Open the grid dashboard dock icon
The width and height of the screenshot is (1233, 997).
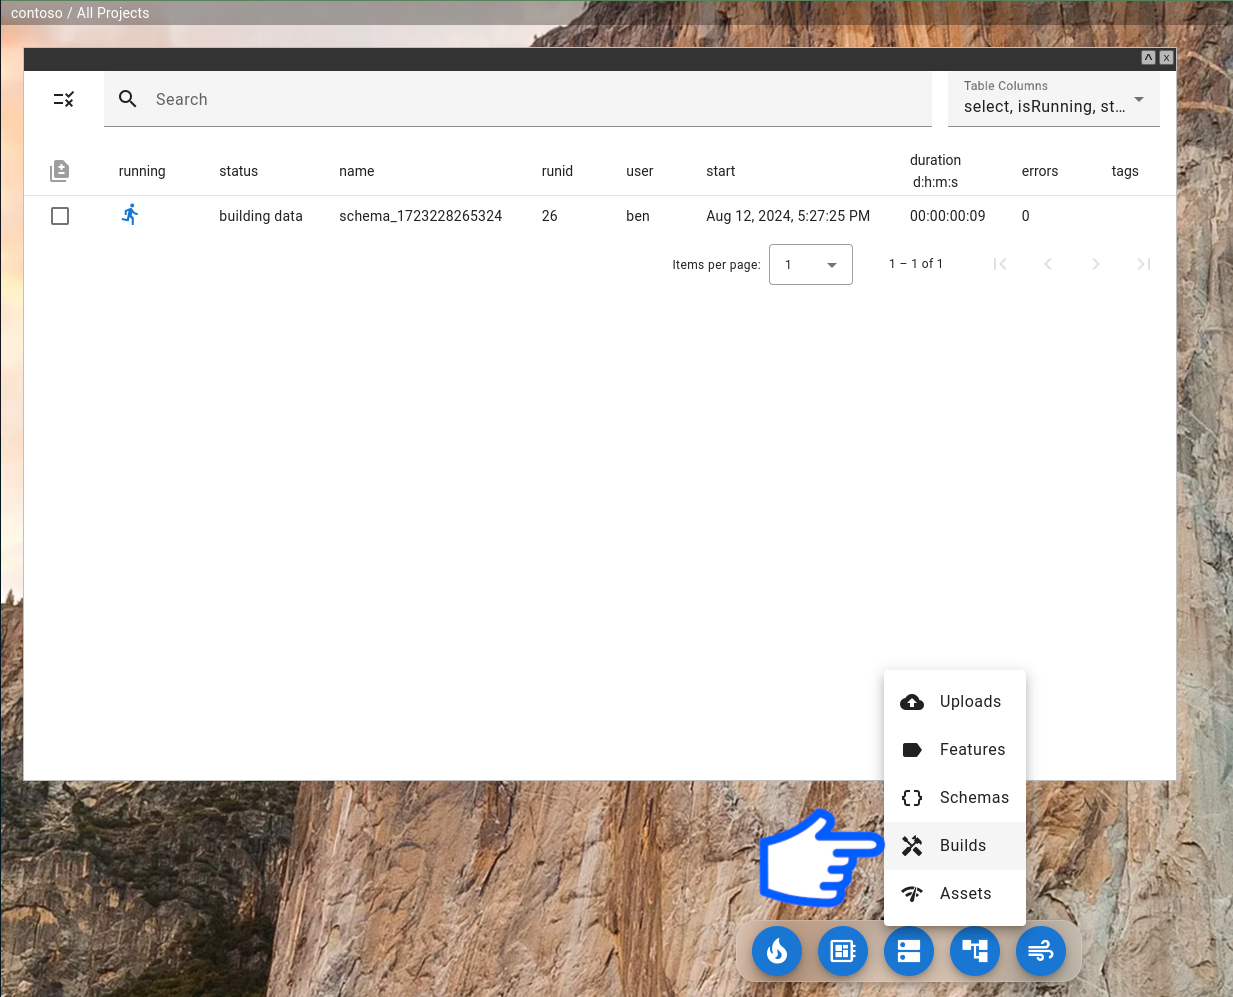click(843, 950)
